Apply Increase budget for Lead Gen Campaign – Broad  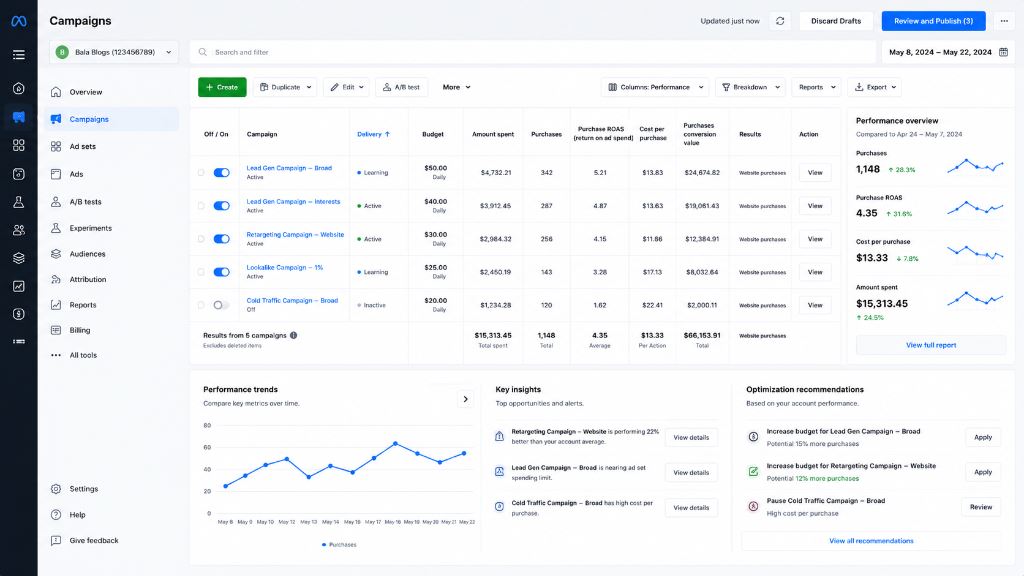[x=983, y=437]
